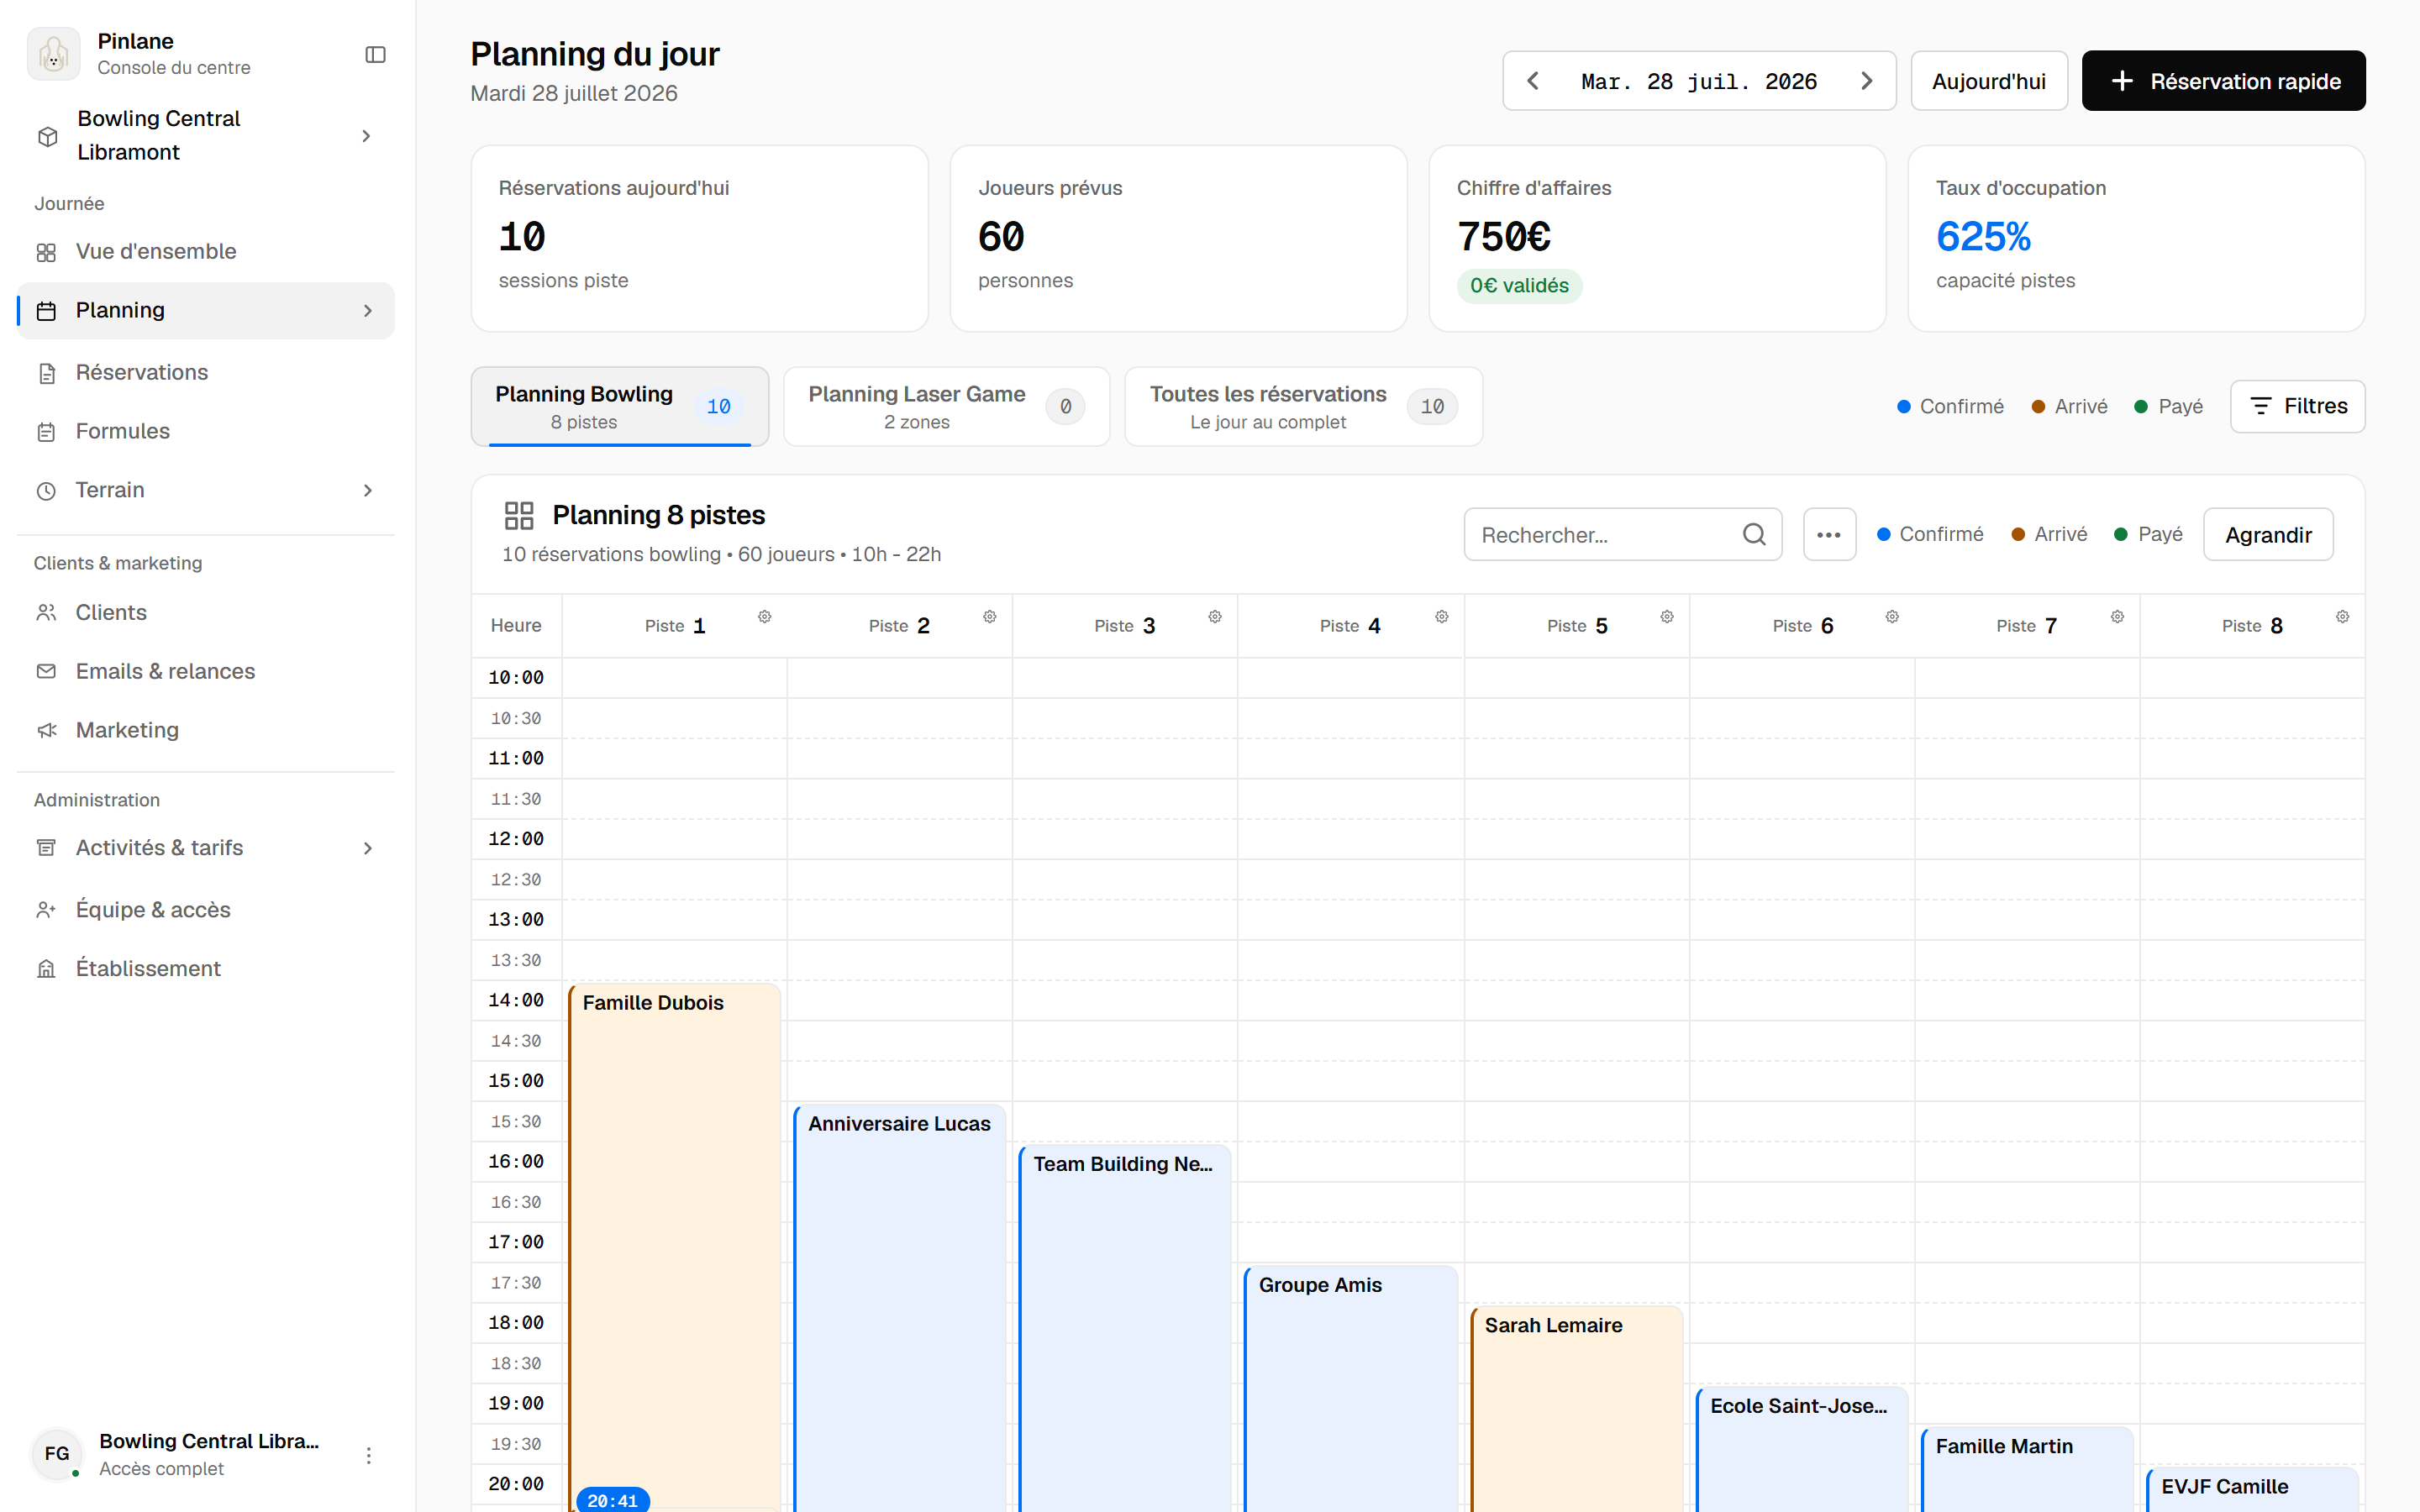Click the search magnifier icon

coord(1754,534)
